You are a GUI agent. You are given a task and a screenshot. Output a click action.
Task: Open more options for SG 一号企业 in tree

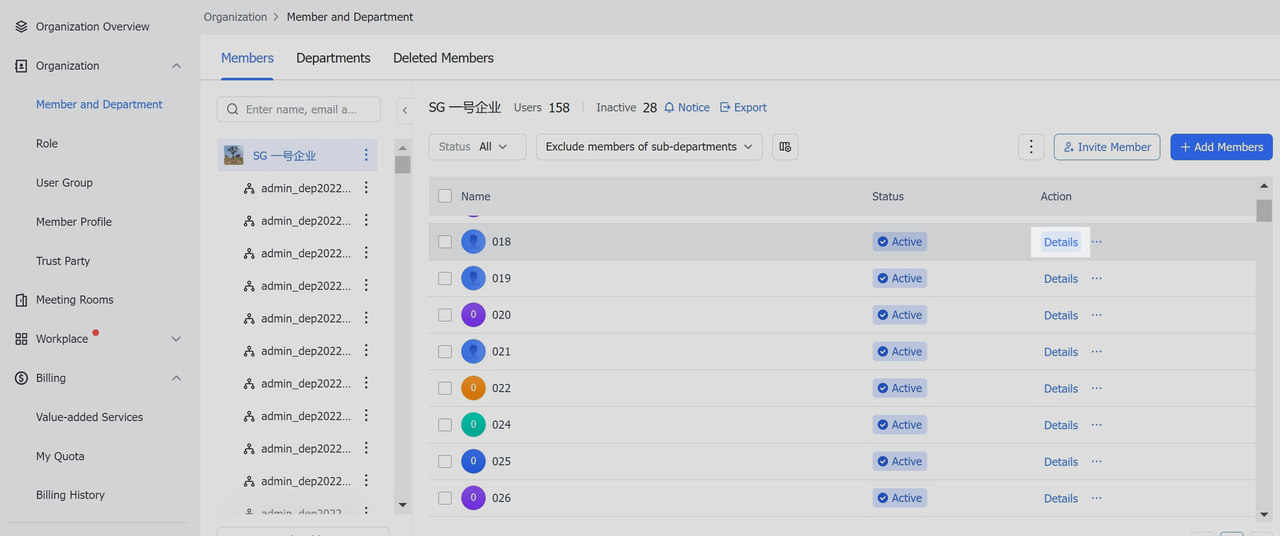[x=366, y=155]
